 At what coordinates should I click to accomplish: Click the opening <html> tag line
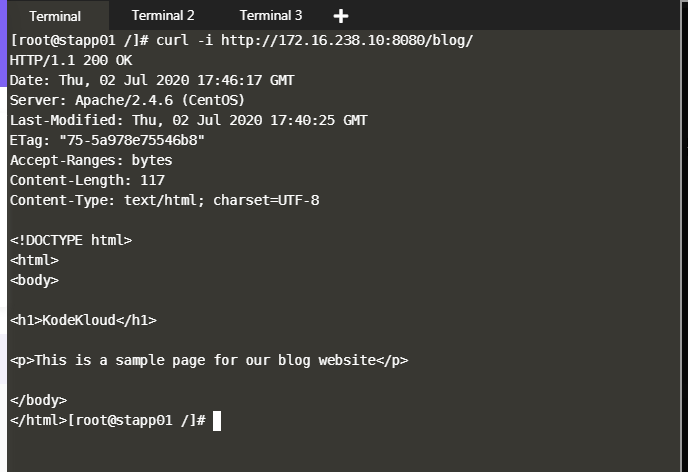pos(34,260)
